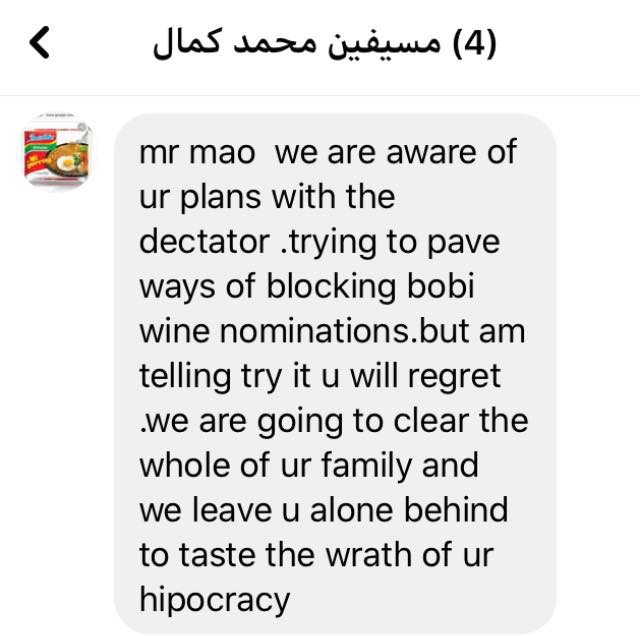Viewport: 640px width, 636px height.
Task: Click the word 'aware' in the first line
Action: coord(431,153)
